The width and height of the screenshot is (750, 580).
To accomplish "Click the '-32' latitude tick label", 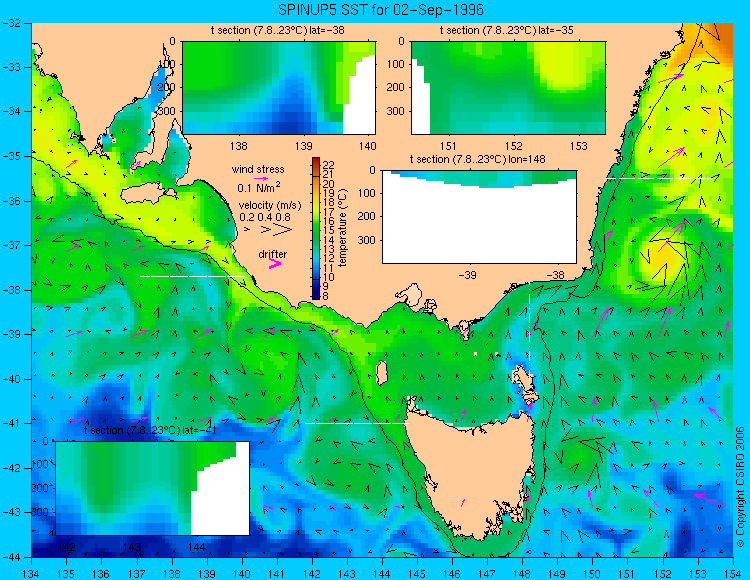I will 11,23.
